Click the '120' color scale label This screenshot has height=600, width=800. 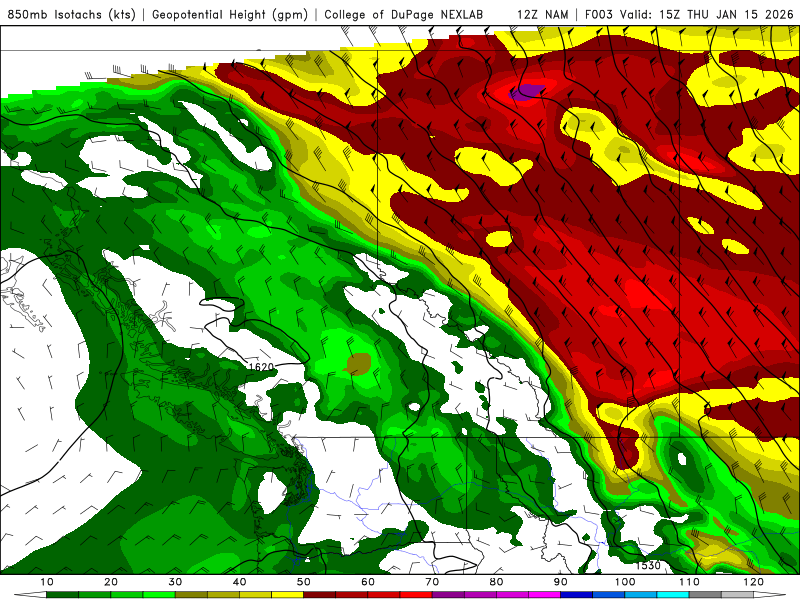pyautogui.click(x=754, y=582)
